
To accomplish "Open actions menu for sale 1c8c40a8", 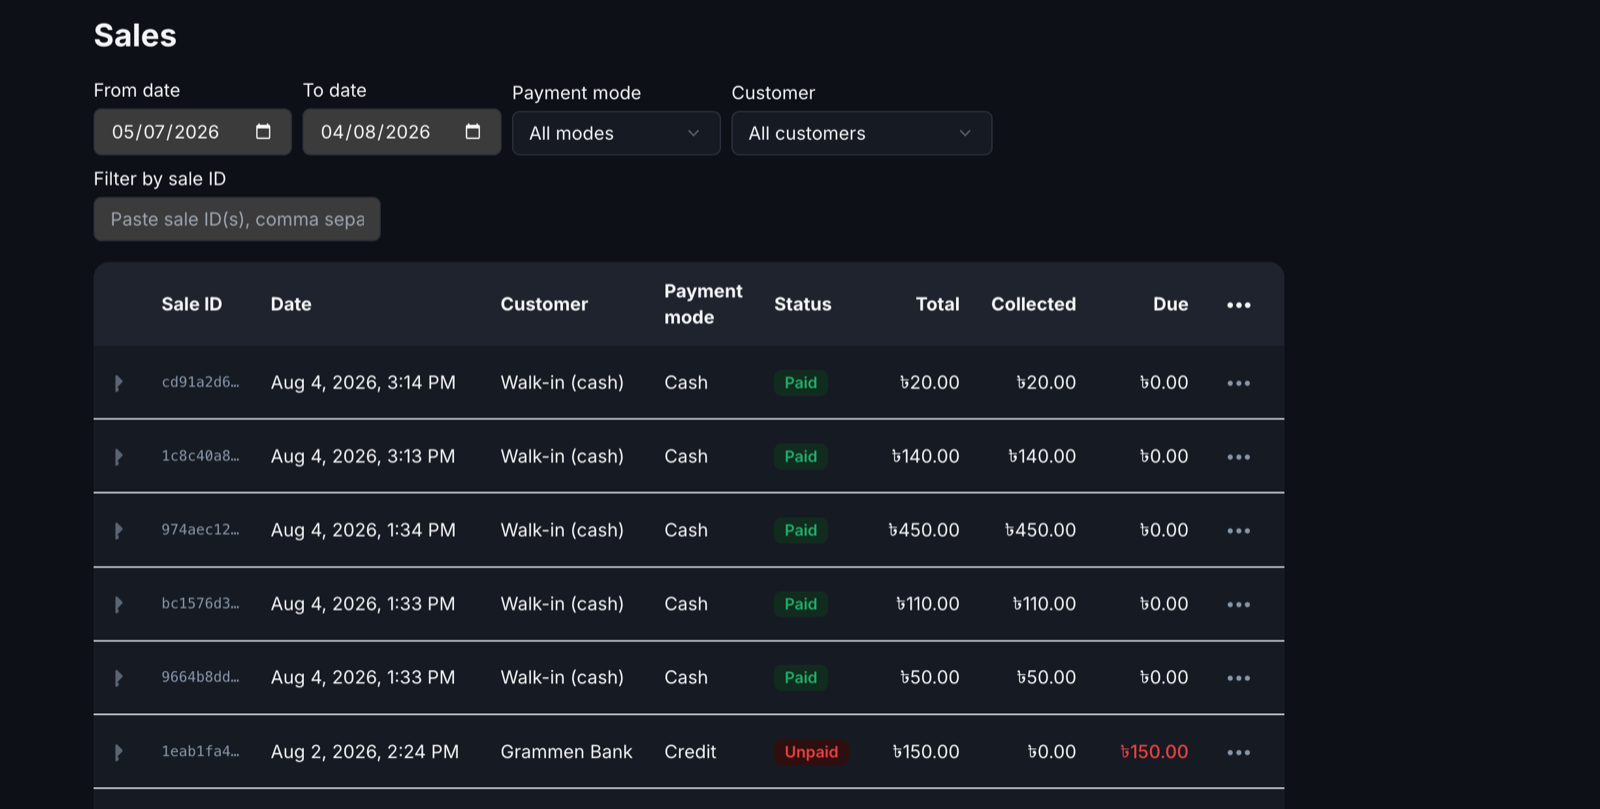I will pos(1238,457).
